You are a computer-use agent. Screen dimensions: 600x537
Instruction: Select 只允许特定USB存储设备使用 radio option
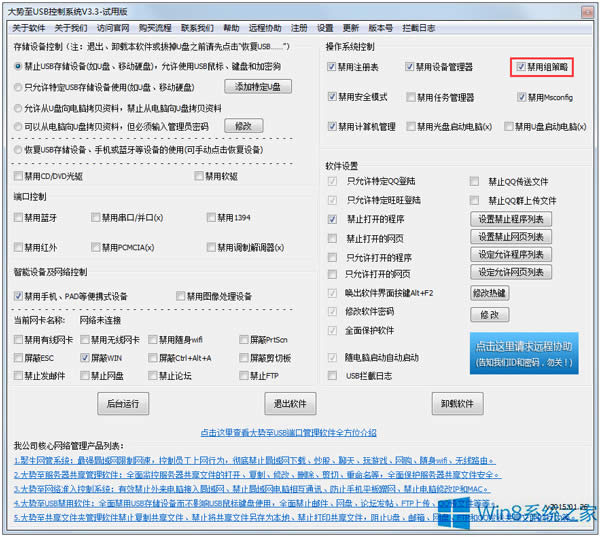18,87
